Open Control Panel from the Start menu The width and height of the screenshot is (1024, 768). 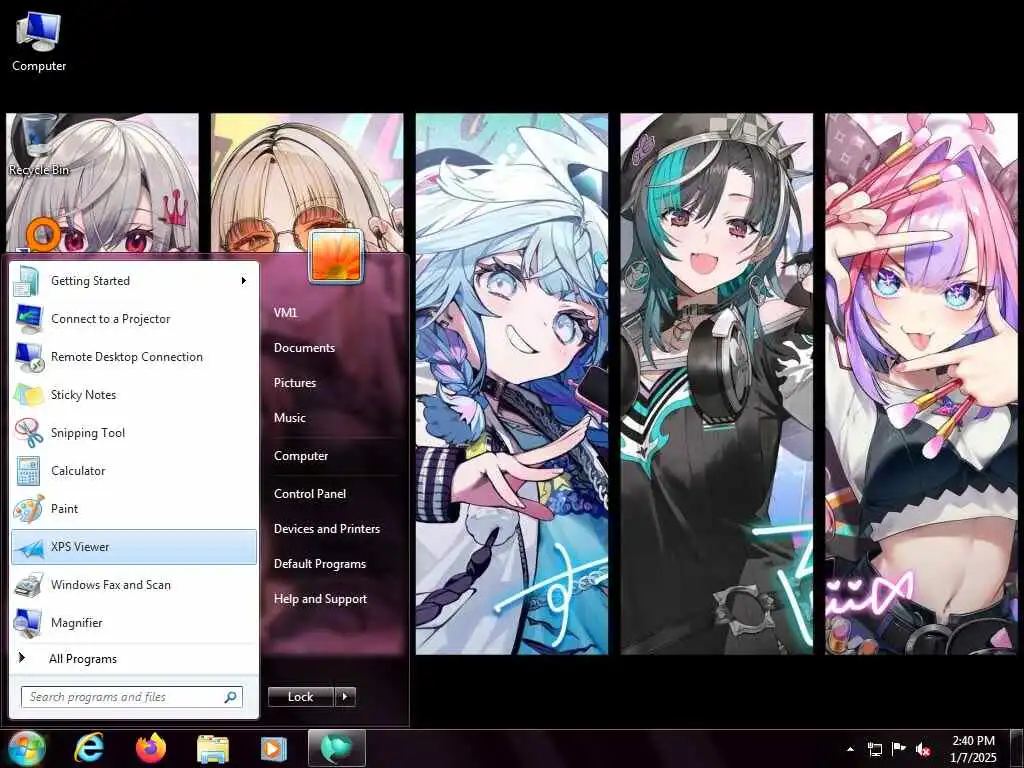tap(310, 494)
